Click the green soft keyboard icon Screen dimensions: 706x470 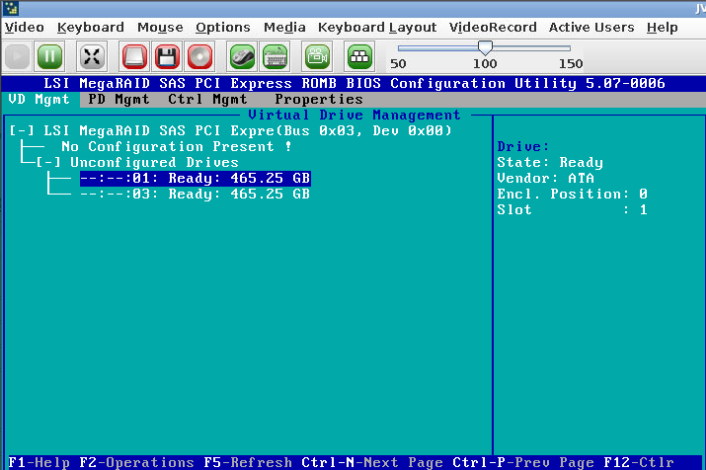pos(275,56)
